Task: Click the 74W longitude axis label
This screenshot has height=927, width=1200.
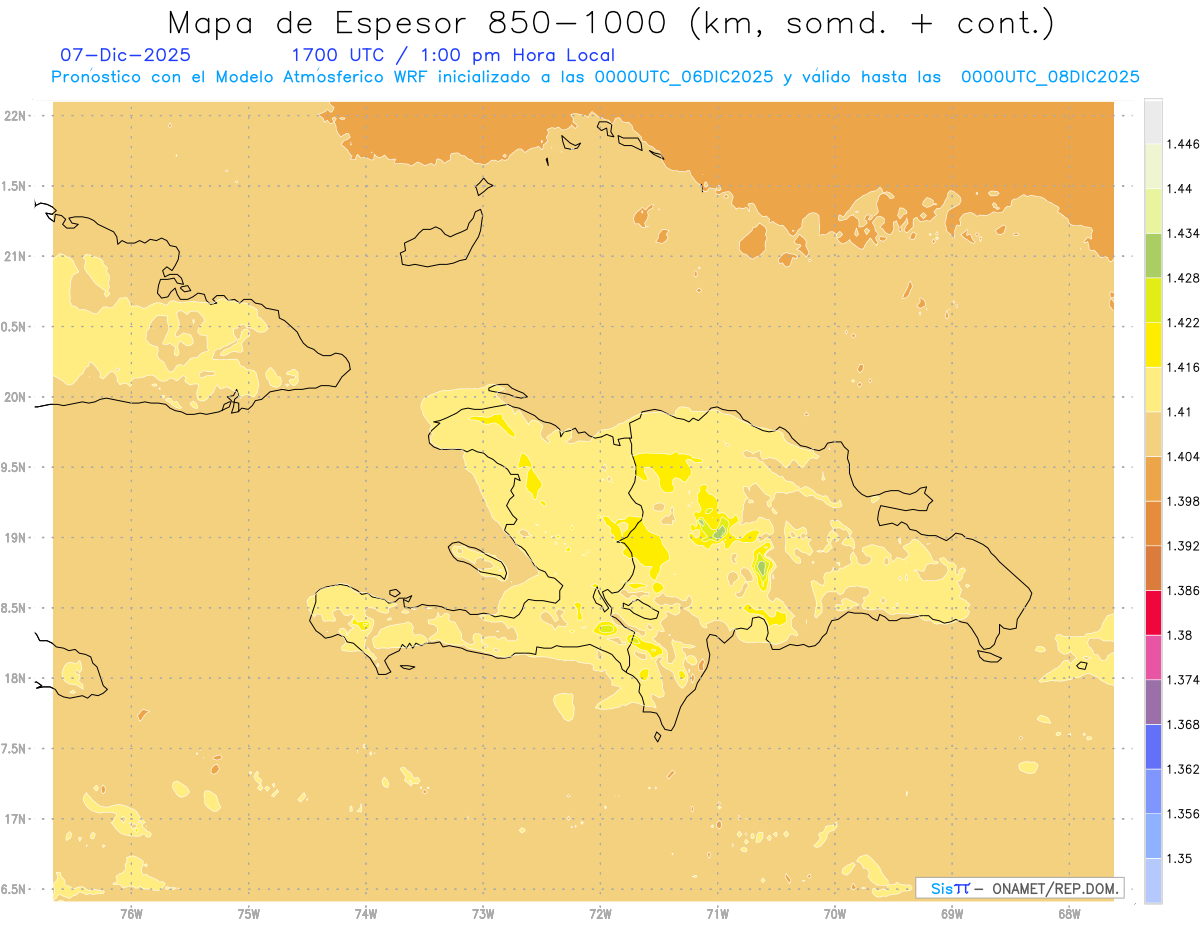Action: [366, 914]
